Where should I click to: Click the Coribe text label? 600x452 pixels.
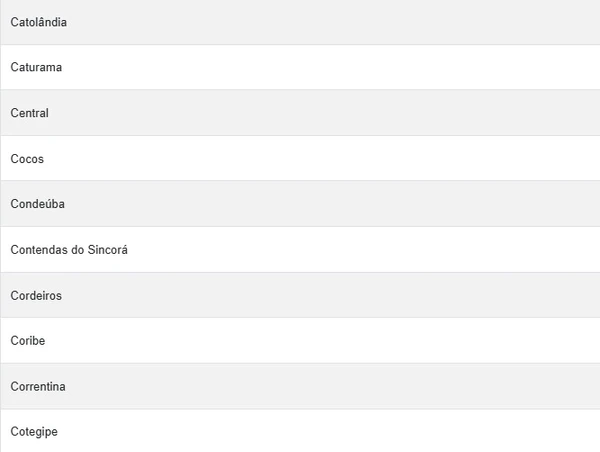28,341
